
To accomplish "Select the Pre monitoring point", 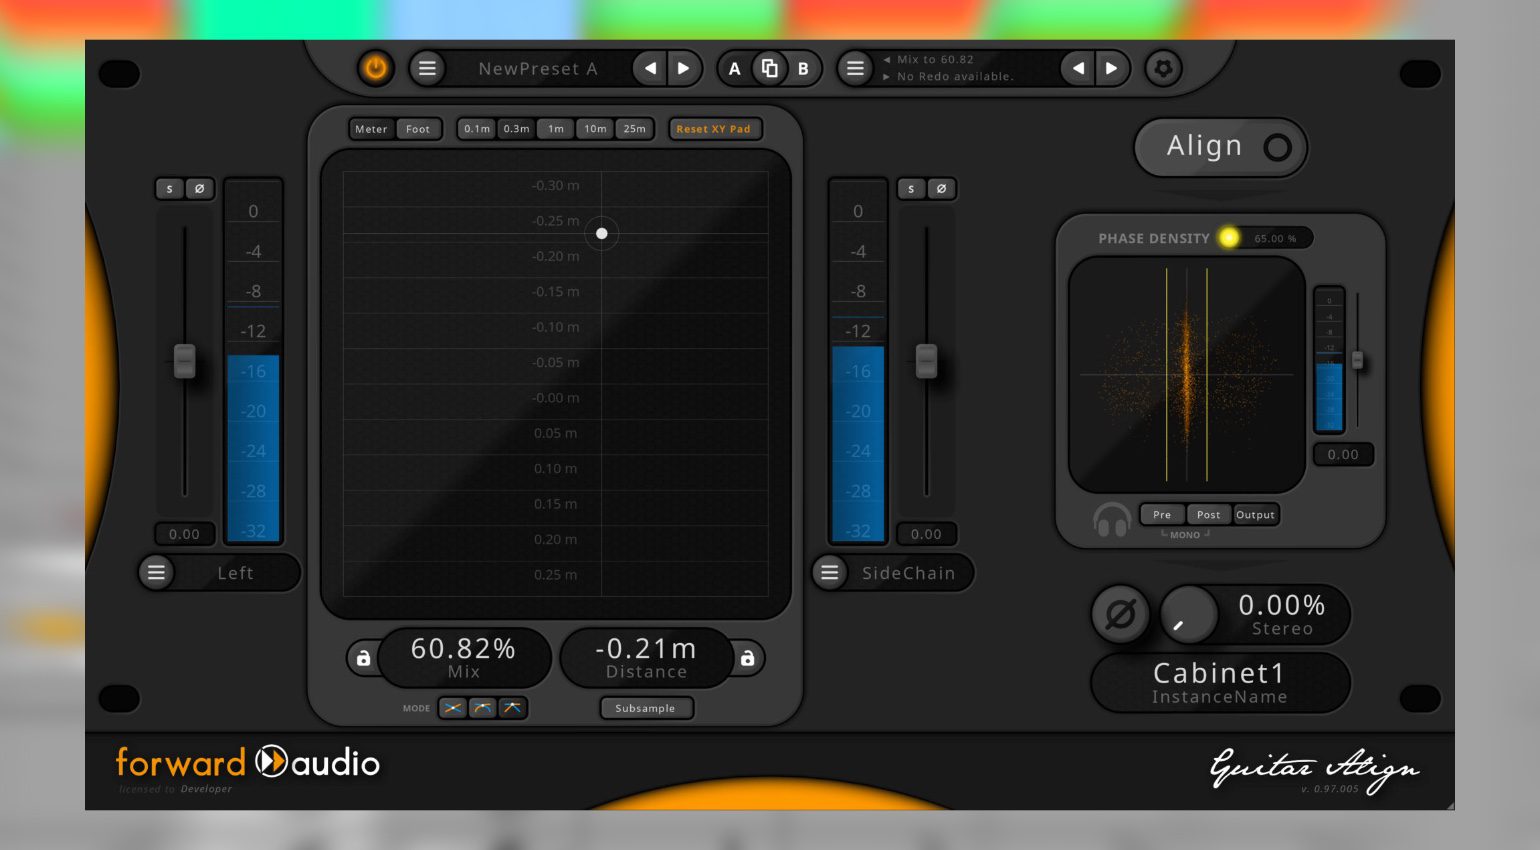I will click(1162, 515).
